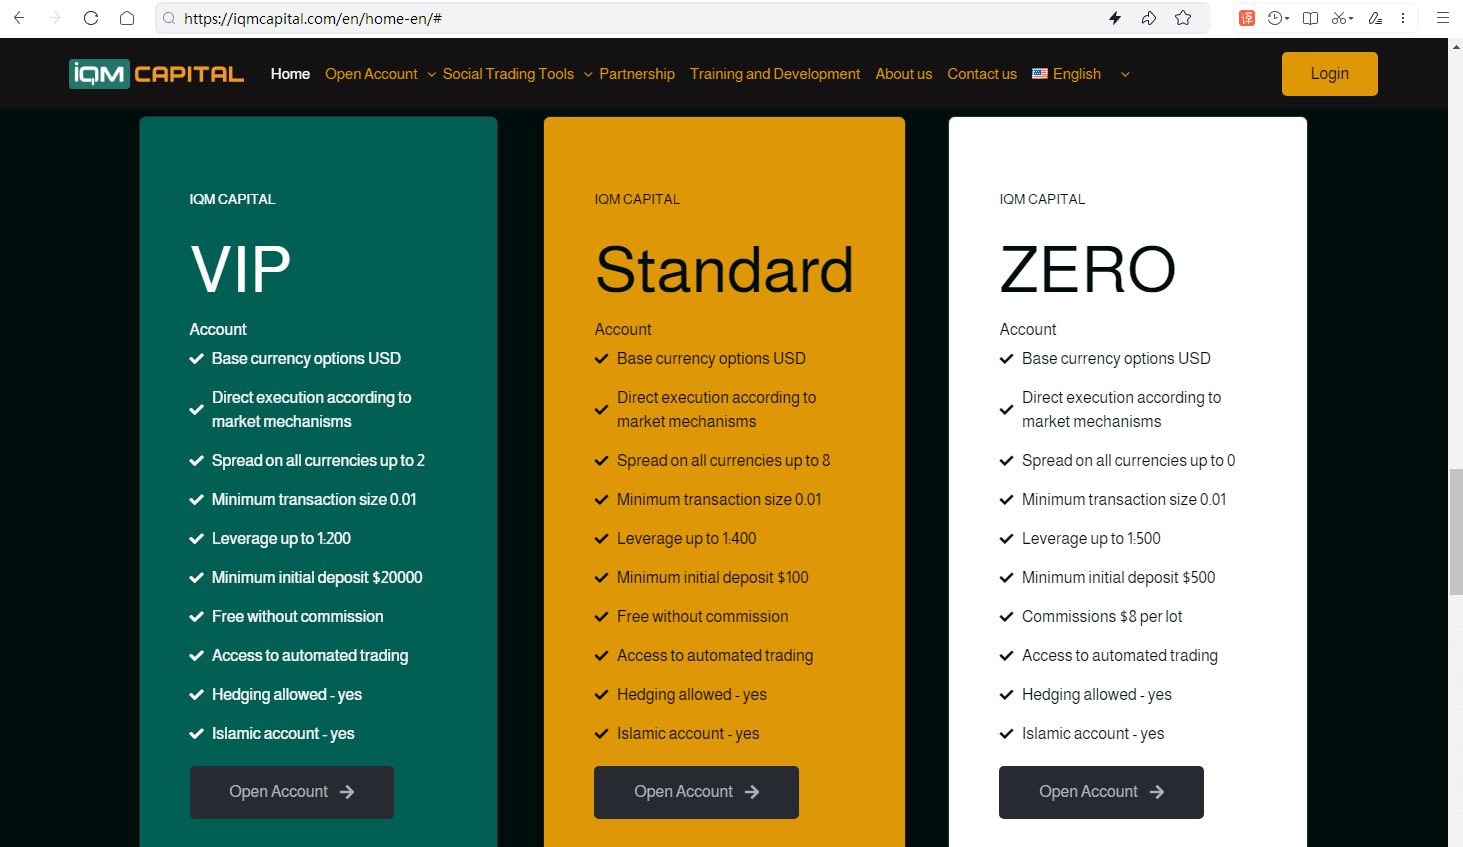
Task: Expand the language selector chevron
Action: (1125, 74)
